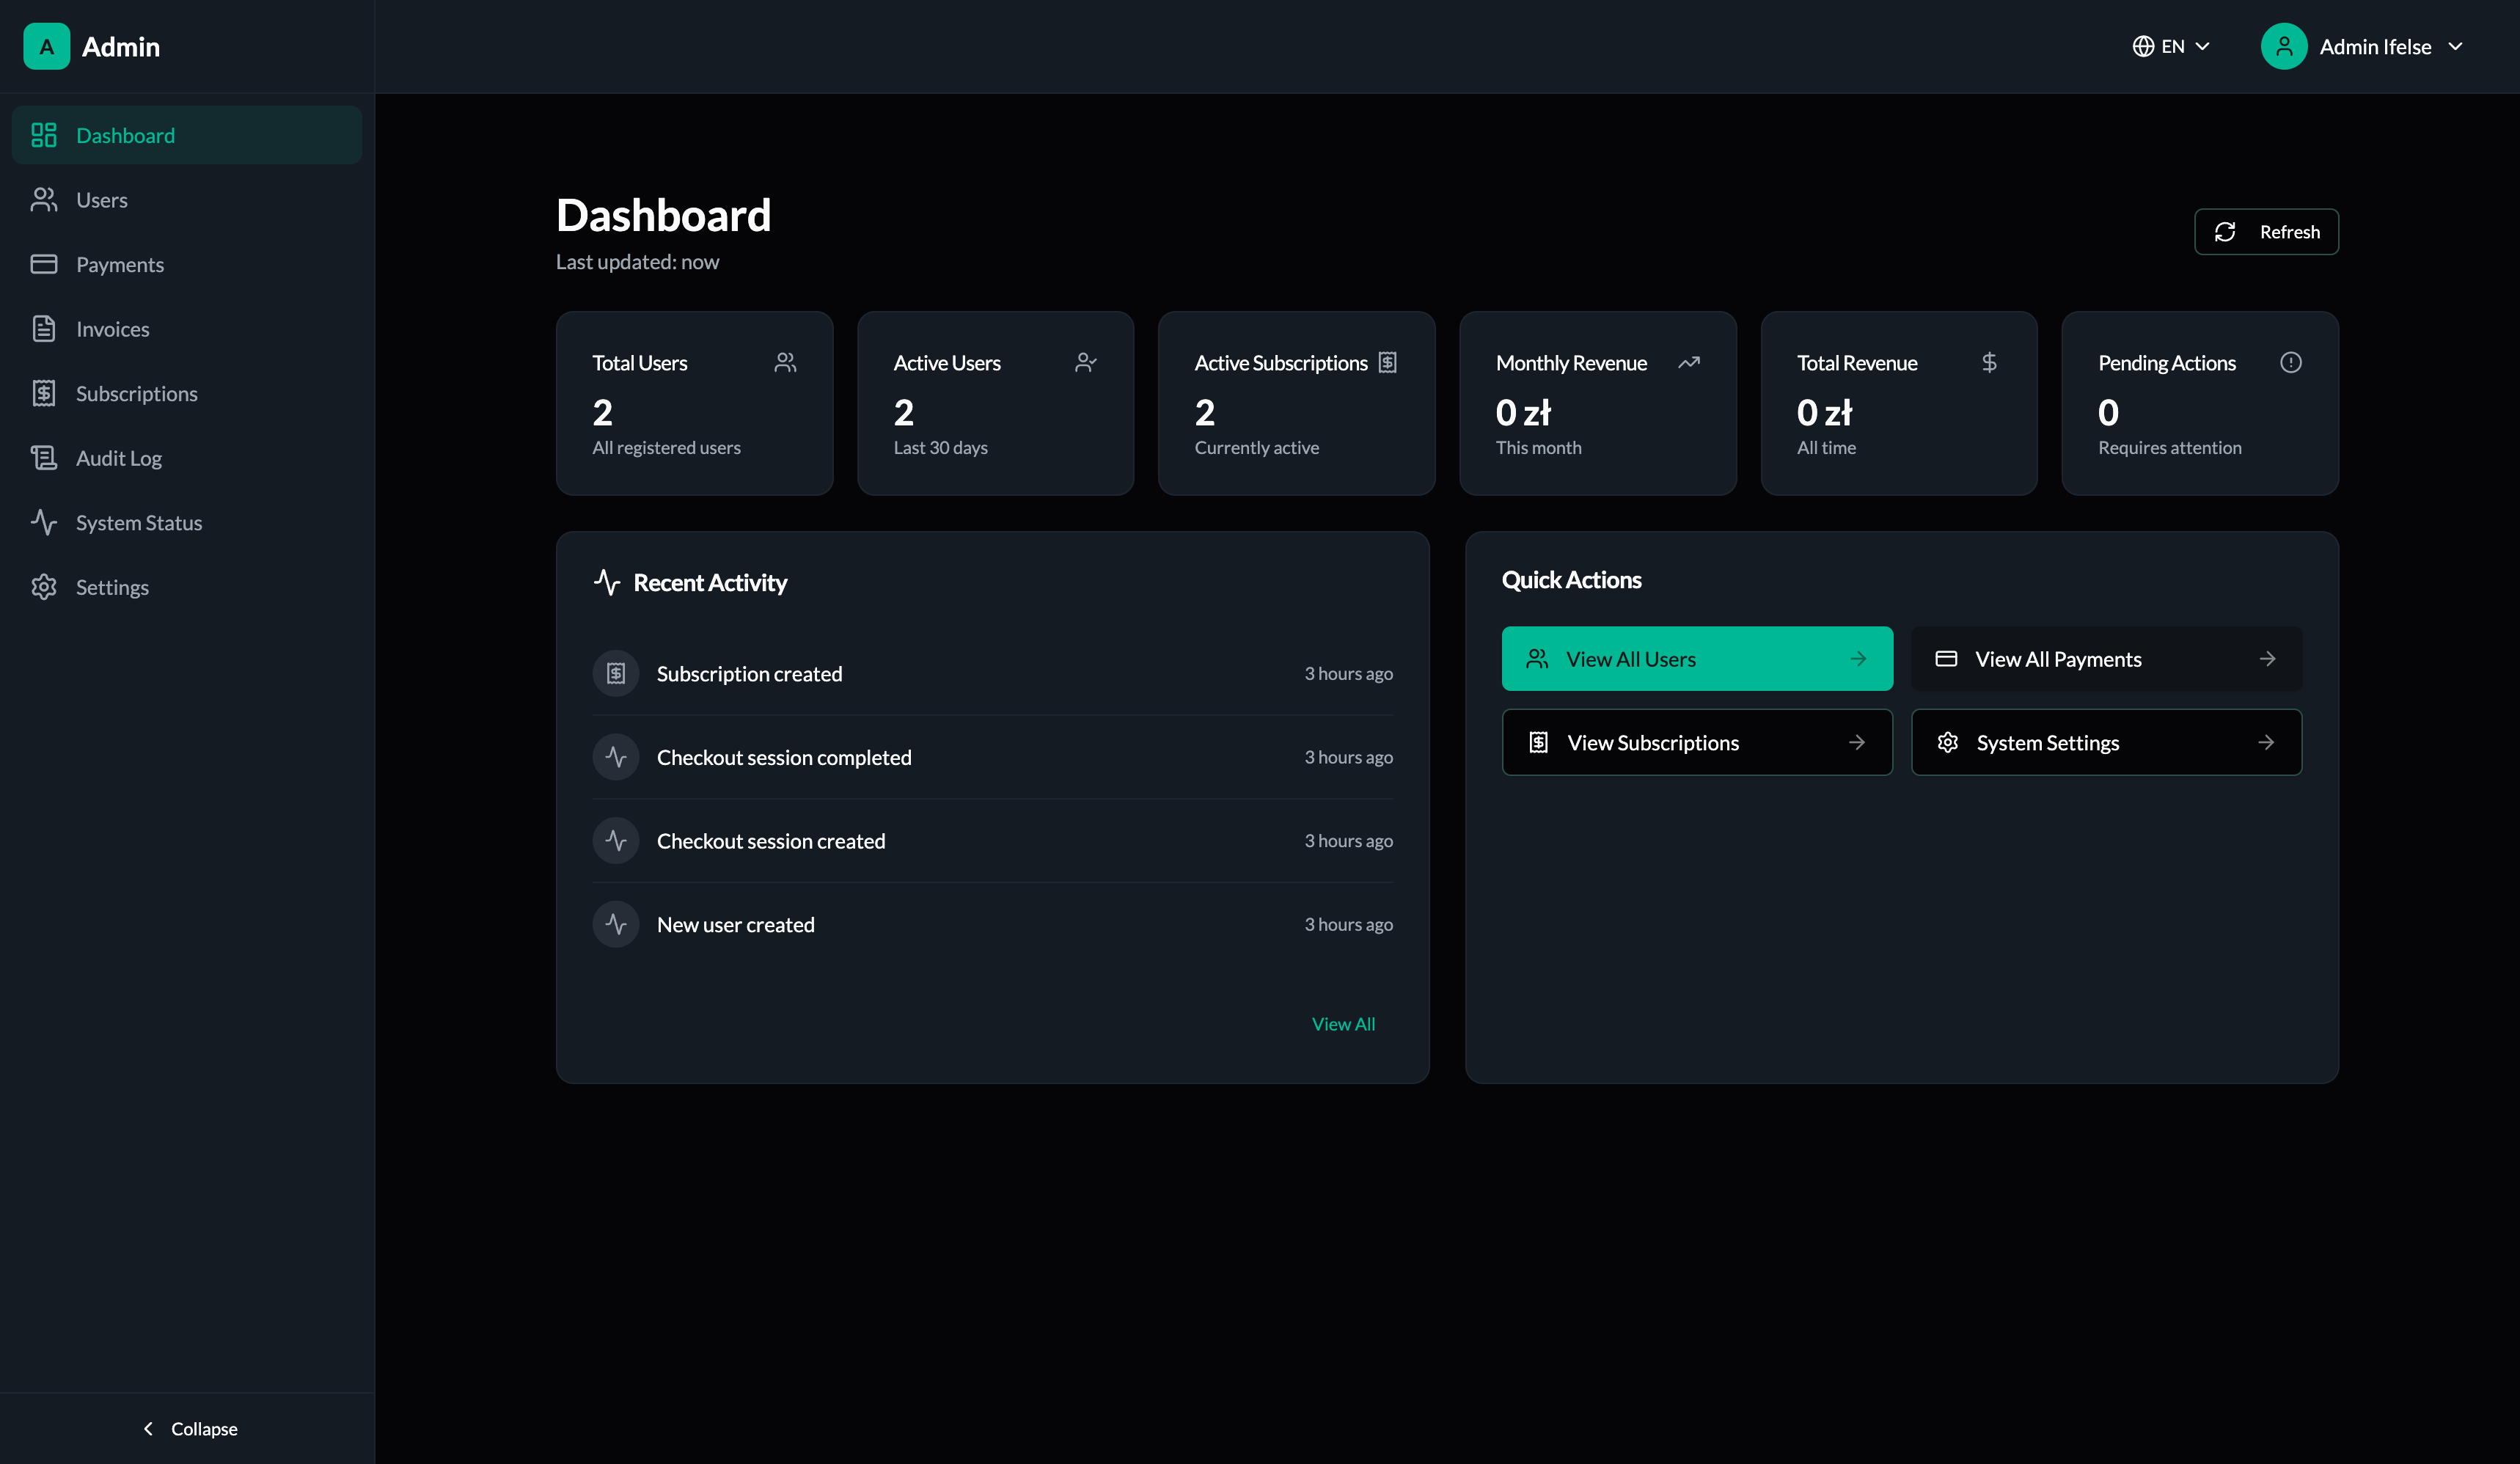This screenshot has width=2520, height=1464.
Task: Click the New user created activity icon
Action: 616,925
